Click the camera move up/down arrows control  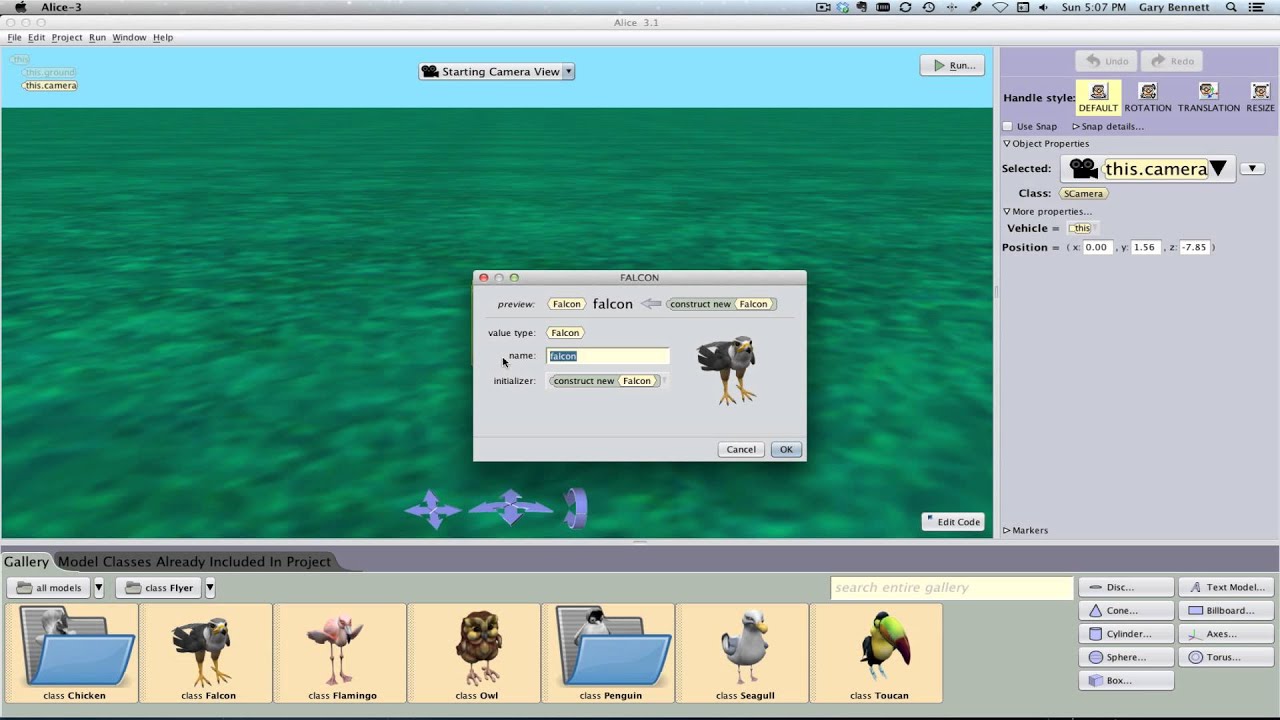click(x=432, y=509)
